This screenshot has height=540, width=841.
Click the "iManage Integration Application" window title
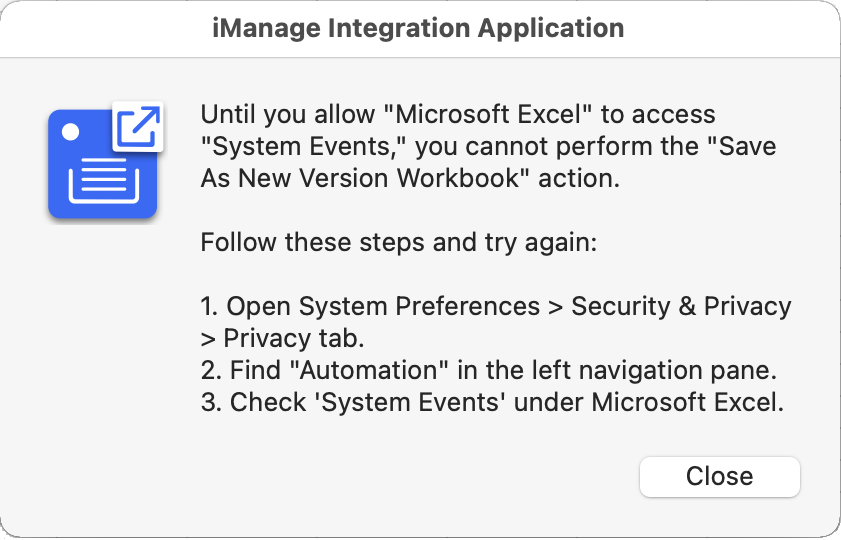pyautogui.click(x=419, y=27)
